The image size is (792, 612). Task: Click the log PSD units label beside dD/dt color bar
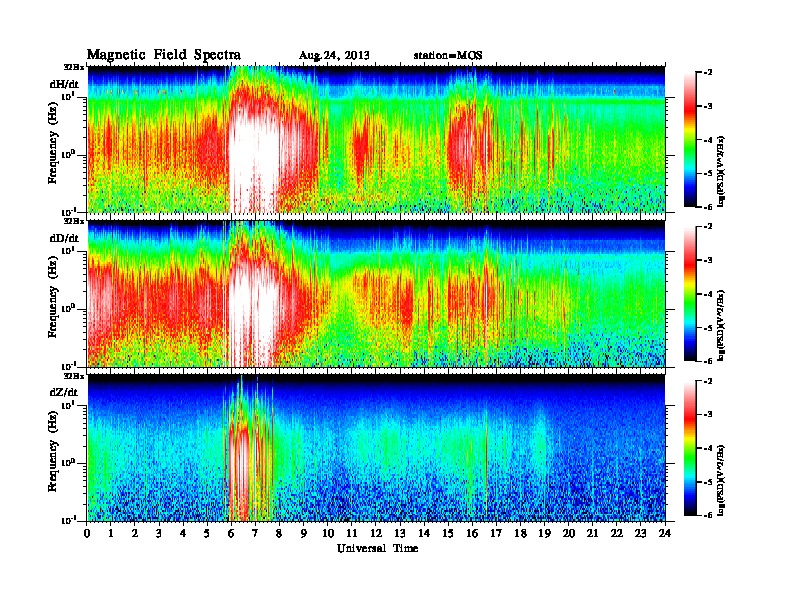pyautogui.click(x=722, y=325)
